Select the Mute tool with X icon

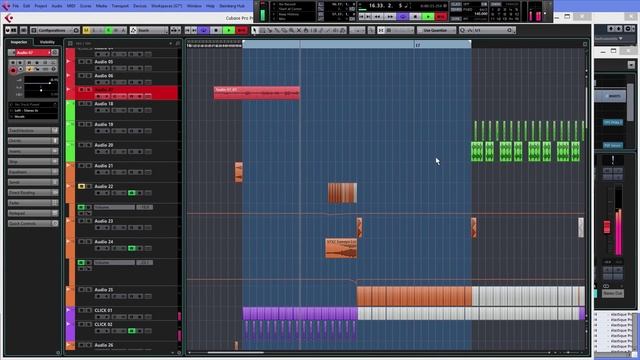click(299, 30)
